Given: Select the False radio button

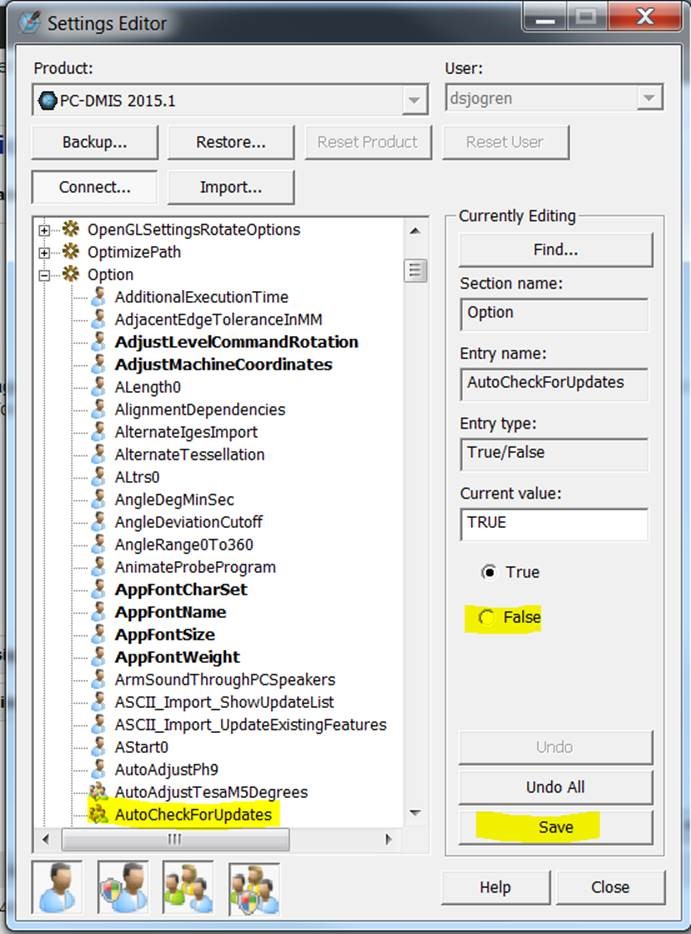Looking at the screenshot, I should point(486,617).
